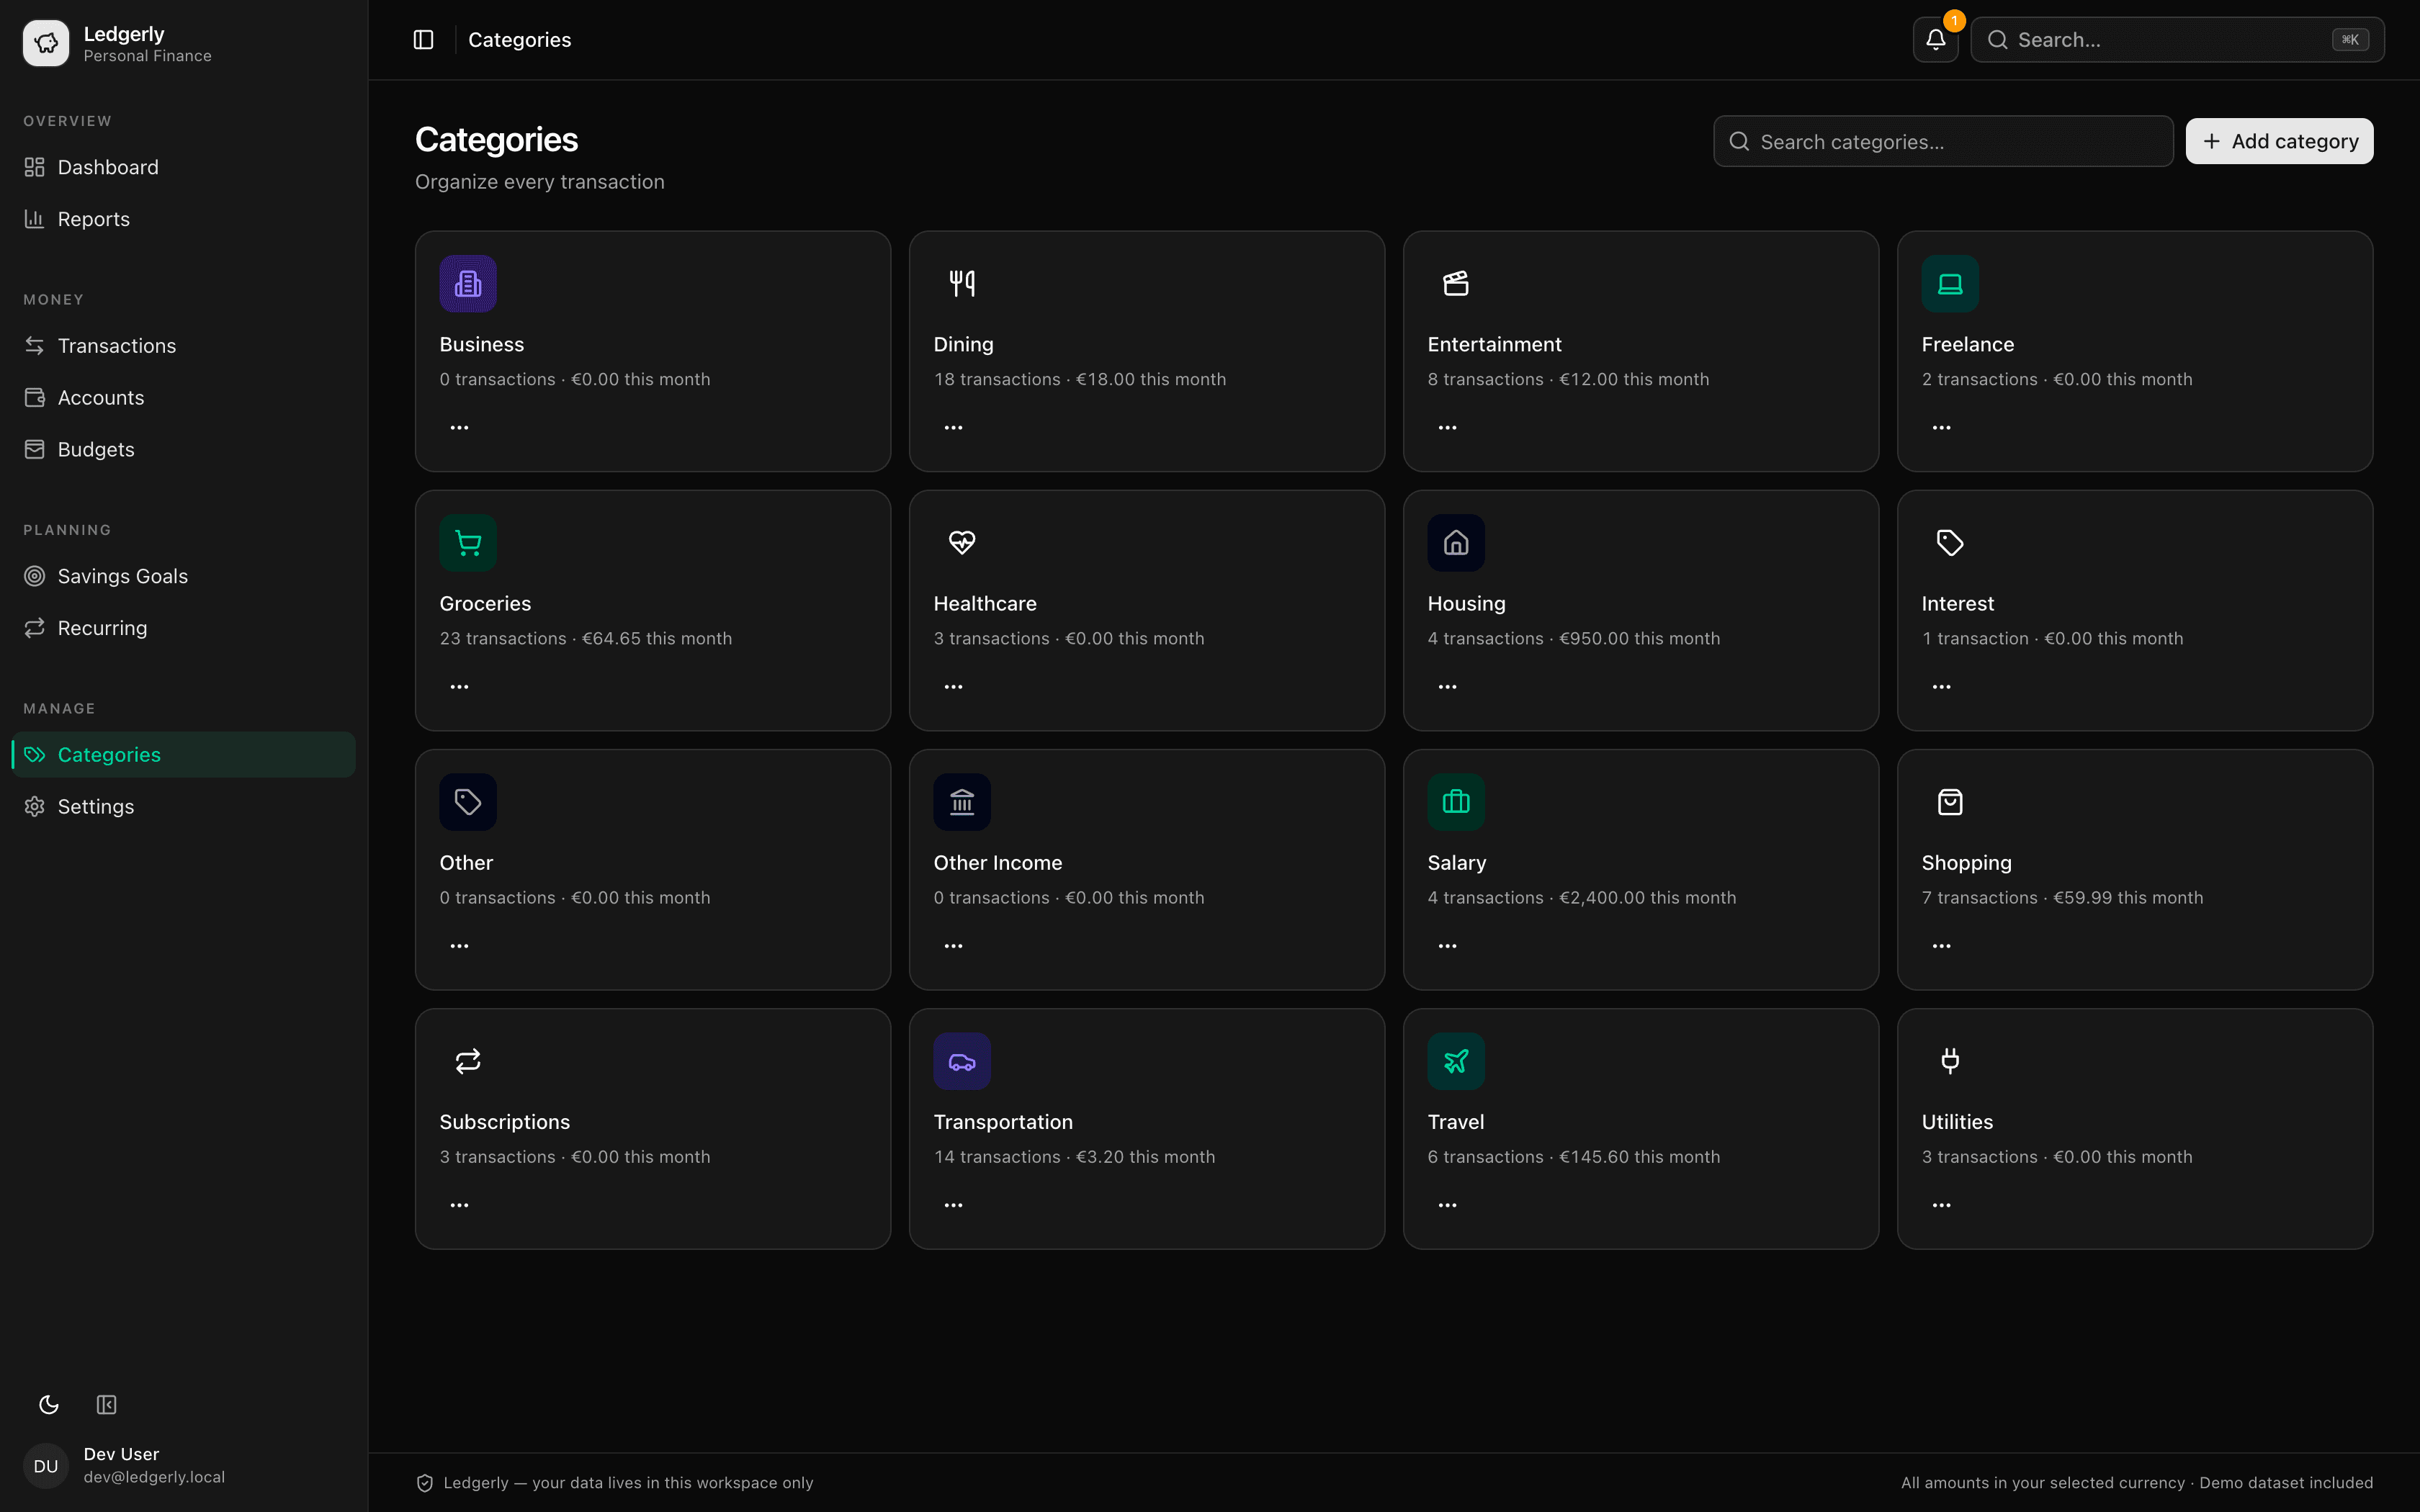Focus the Search categories field
Viewport: 2420px width, 1512px height.
[1943, 142]
